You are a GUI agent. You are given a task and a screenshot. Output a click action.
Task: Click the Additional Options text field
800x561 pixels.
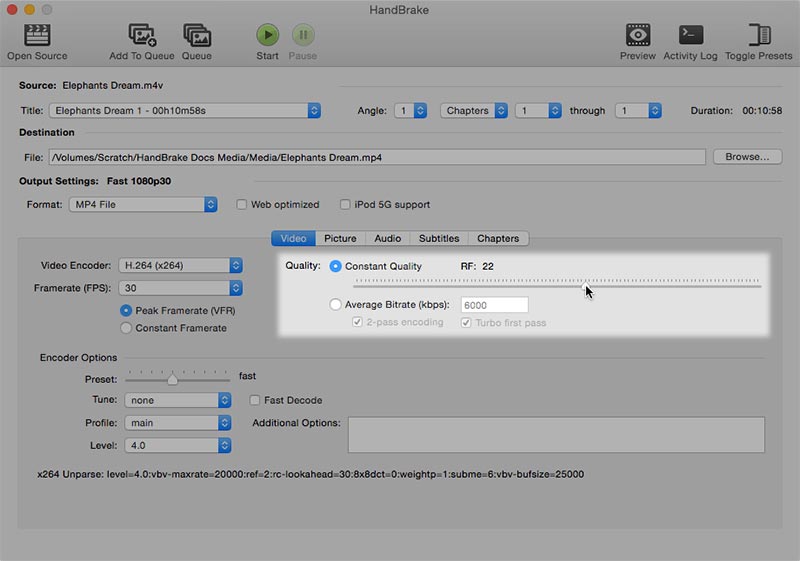pos(556,435)
